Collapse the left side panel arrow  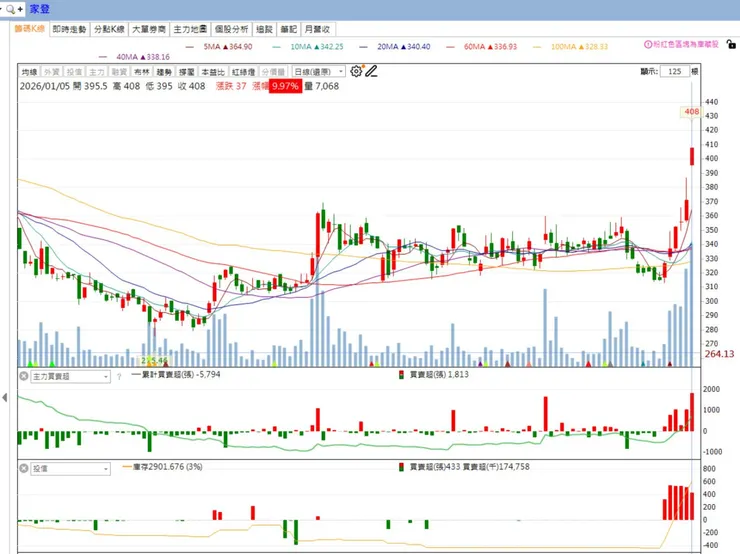5,398
